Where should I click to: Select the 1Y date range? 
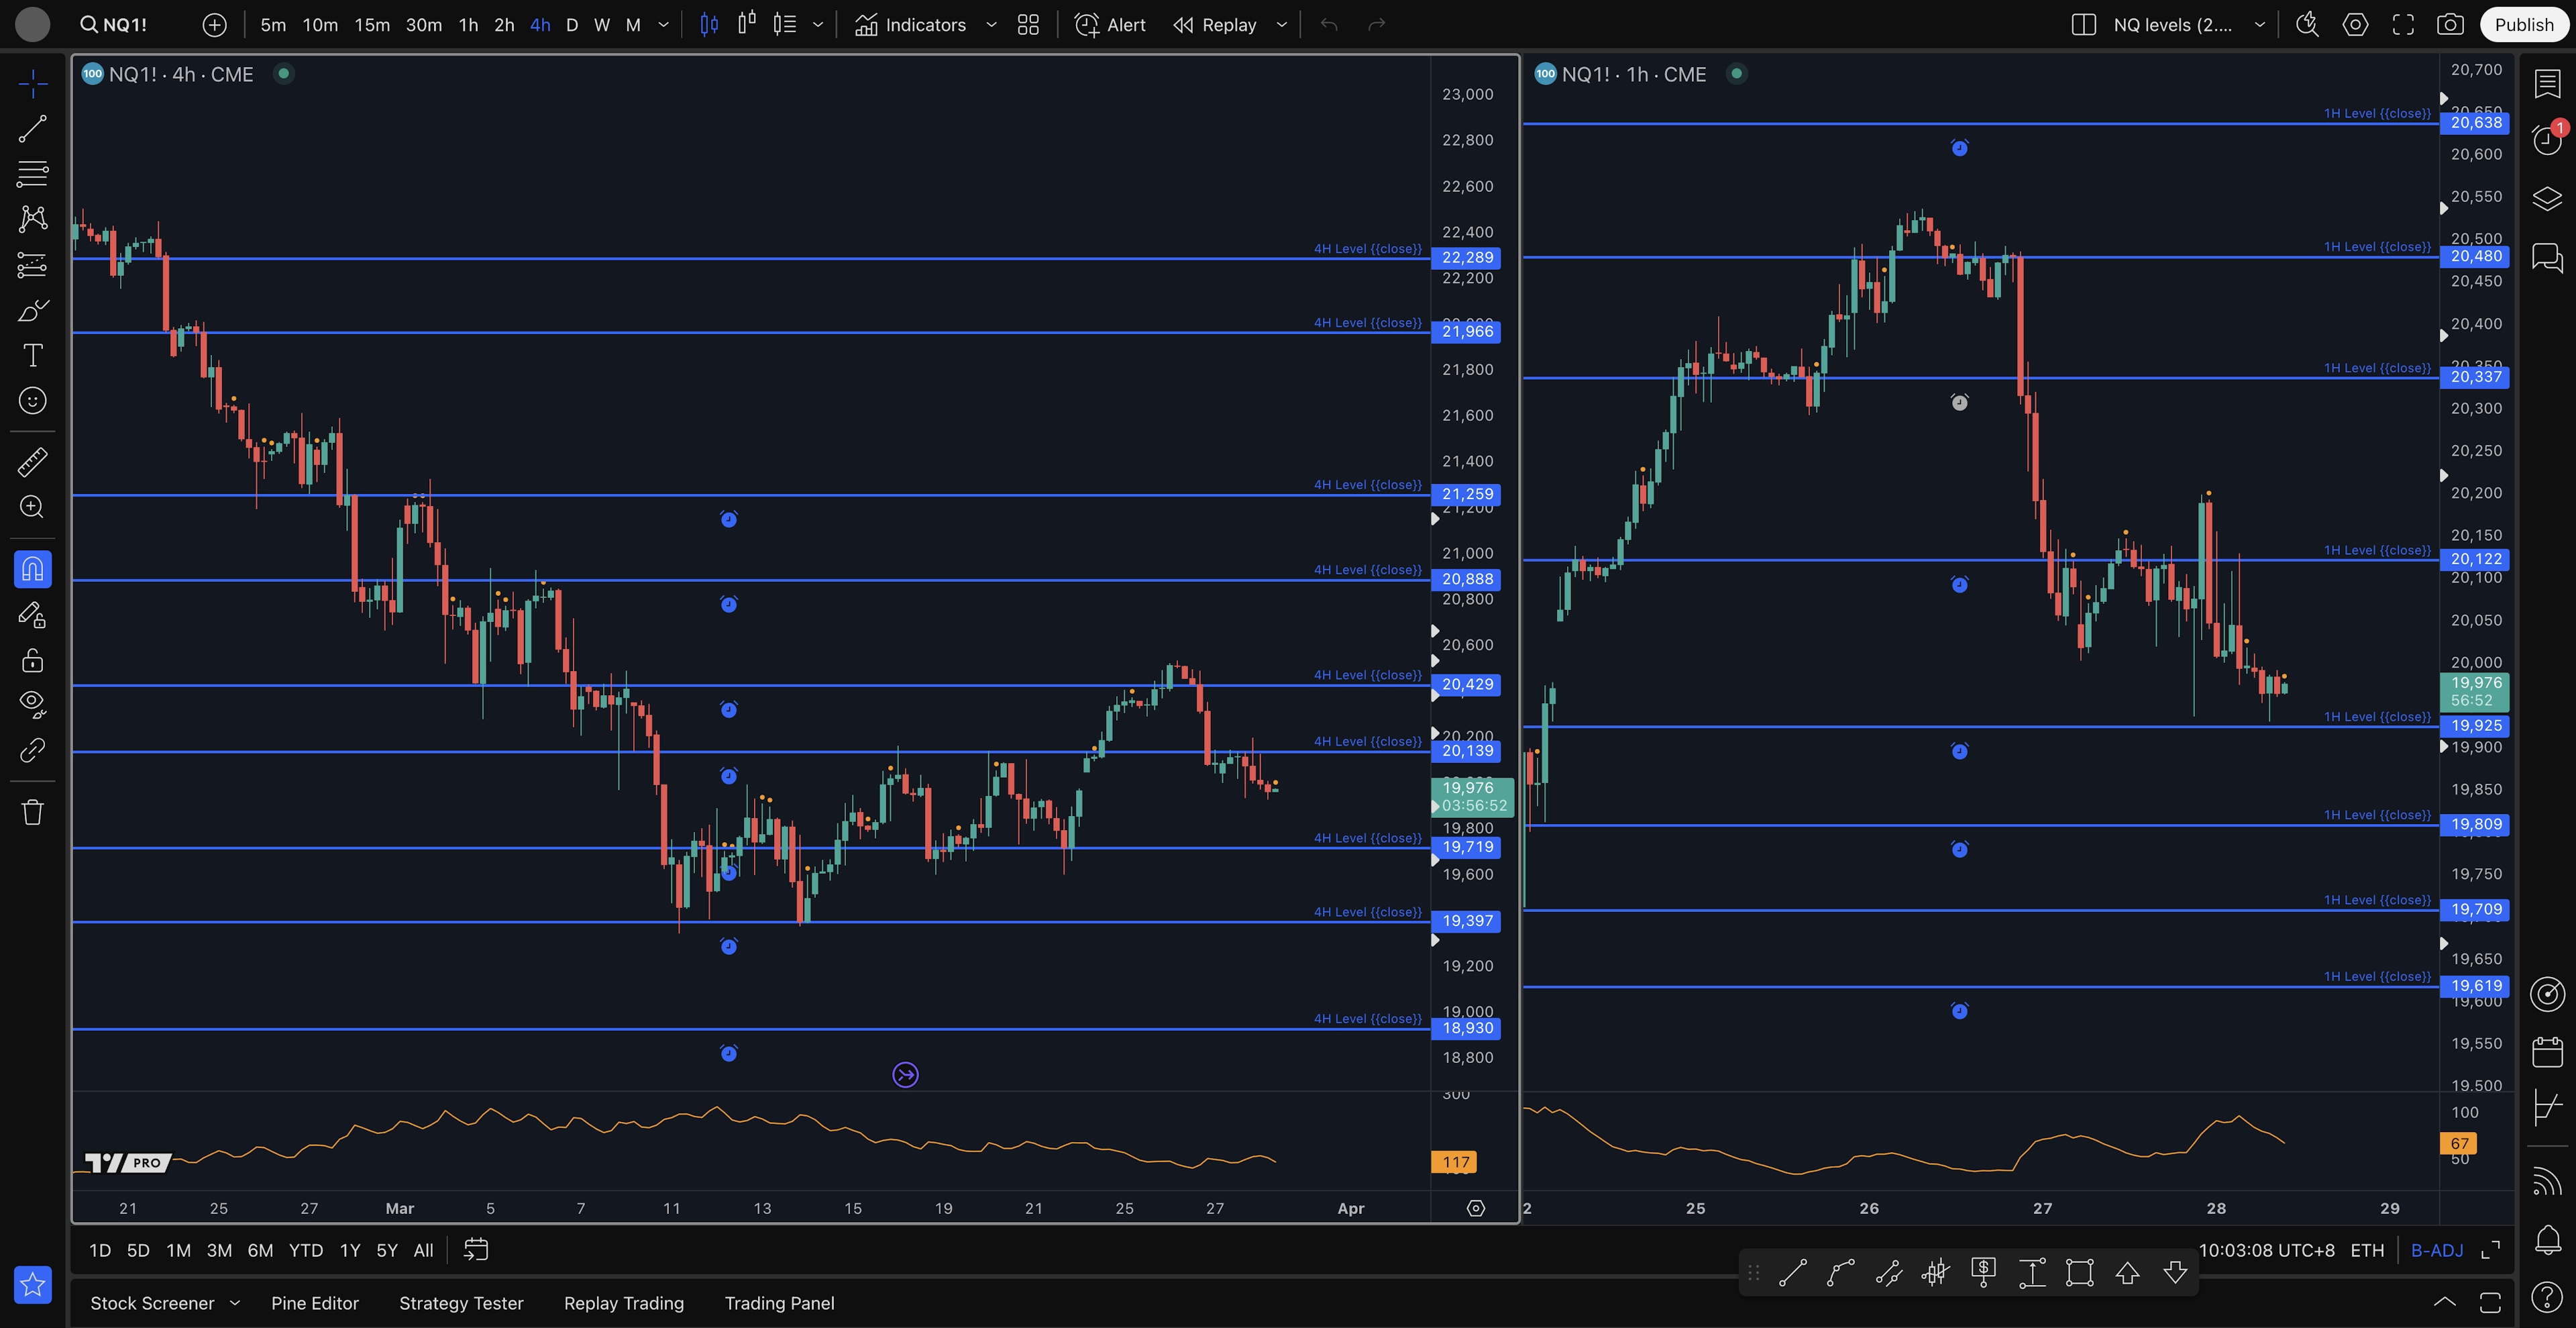[349, 1250]
